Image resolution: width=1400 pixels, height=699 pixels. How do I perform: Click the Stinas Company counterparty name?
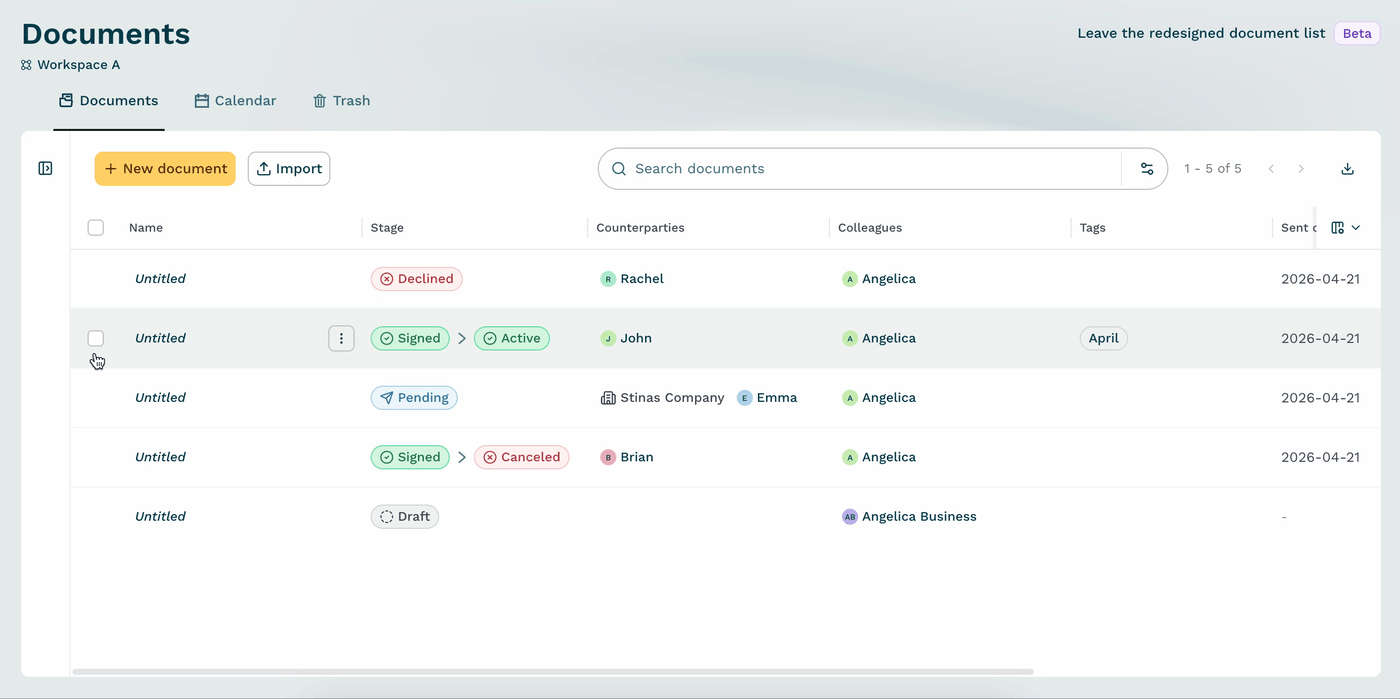click(672, 397)
